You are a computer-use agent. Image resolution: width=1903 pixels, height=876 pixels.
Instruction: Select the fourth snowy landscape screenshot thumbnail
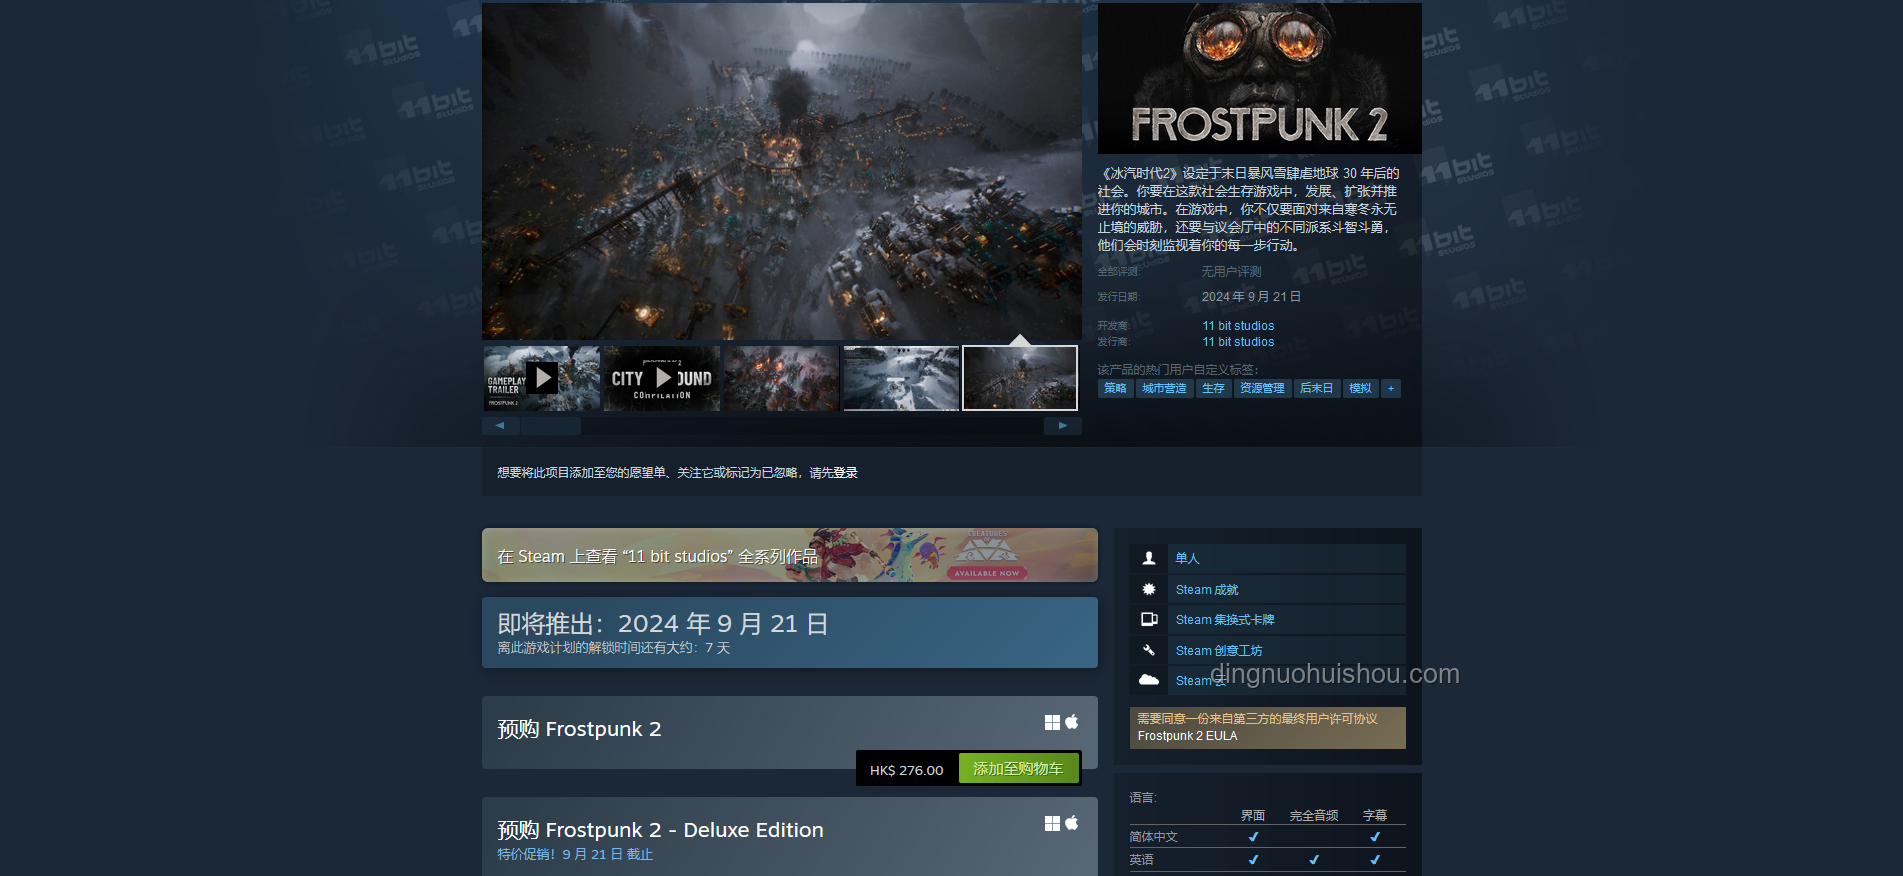[x=901, y=378]
